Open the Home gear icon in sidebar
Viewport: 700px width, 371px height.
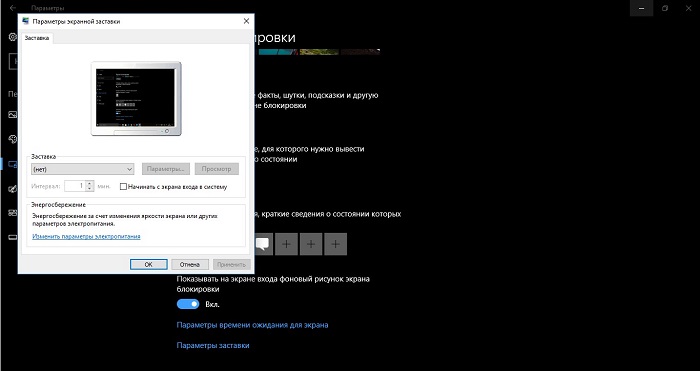click(x=12, y=37)
